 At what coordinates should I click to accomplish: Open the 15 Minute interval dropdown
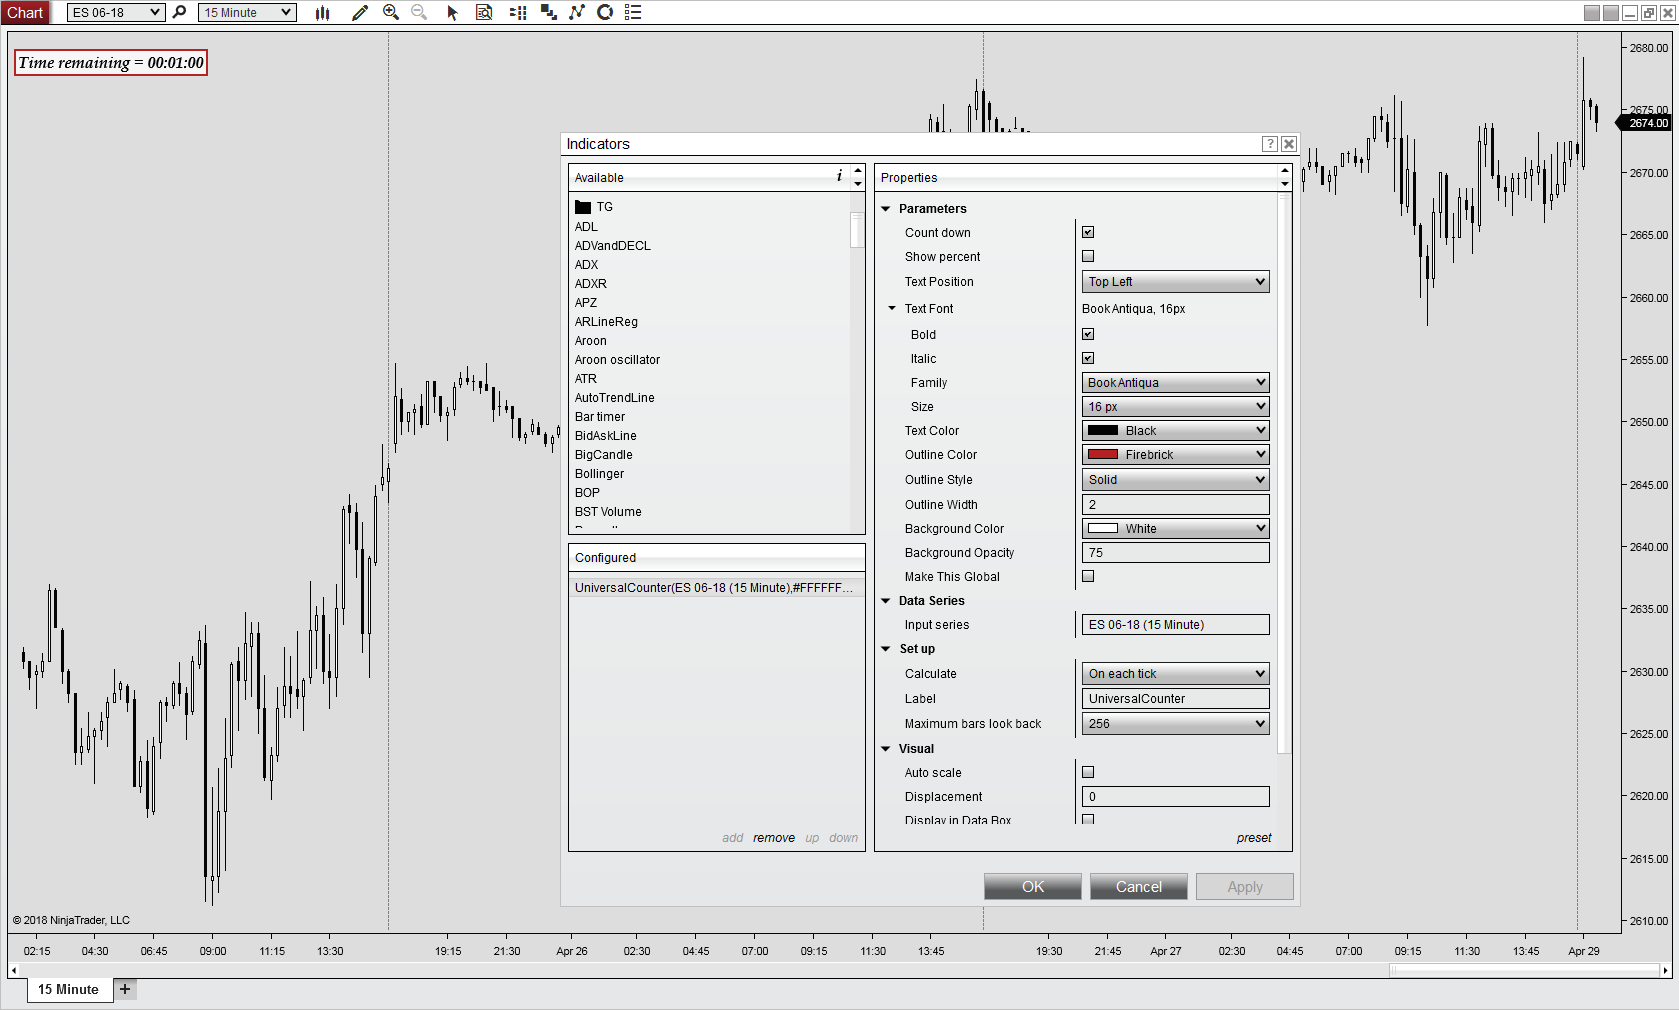[x=248, y=12]
